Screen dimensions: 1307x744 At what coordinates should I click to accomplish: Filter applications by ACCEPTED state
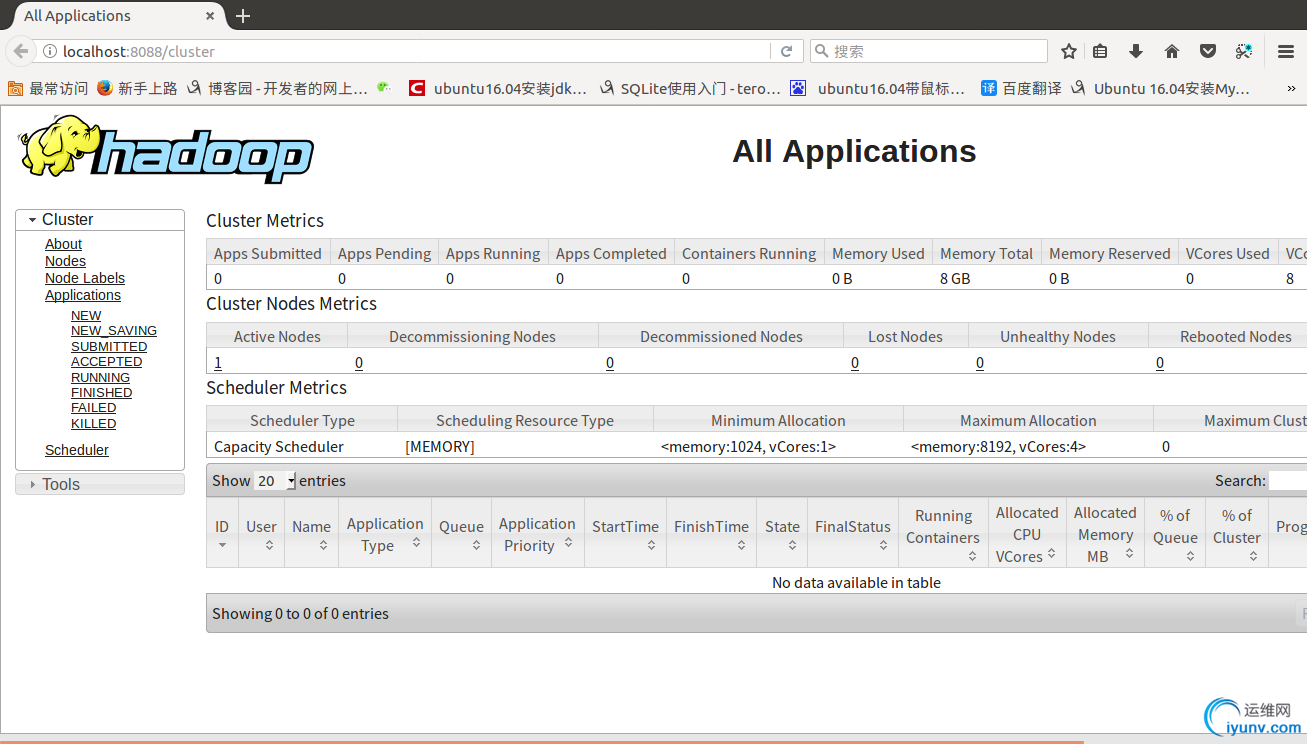106,362
